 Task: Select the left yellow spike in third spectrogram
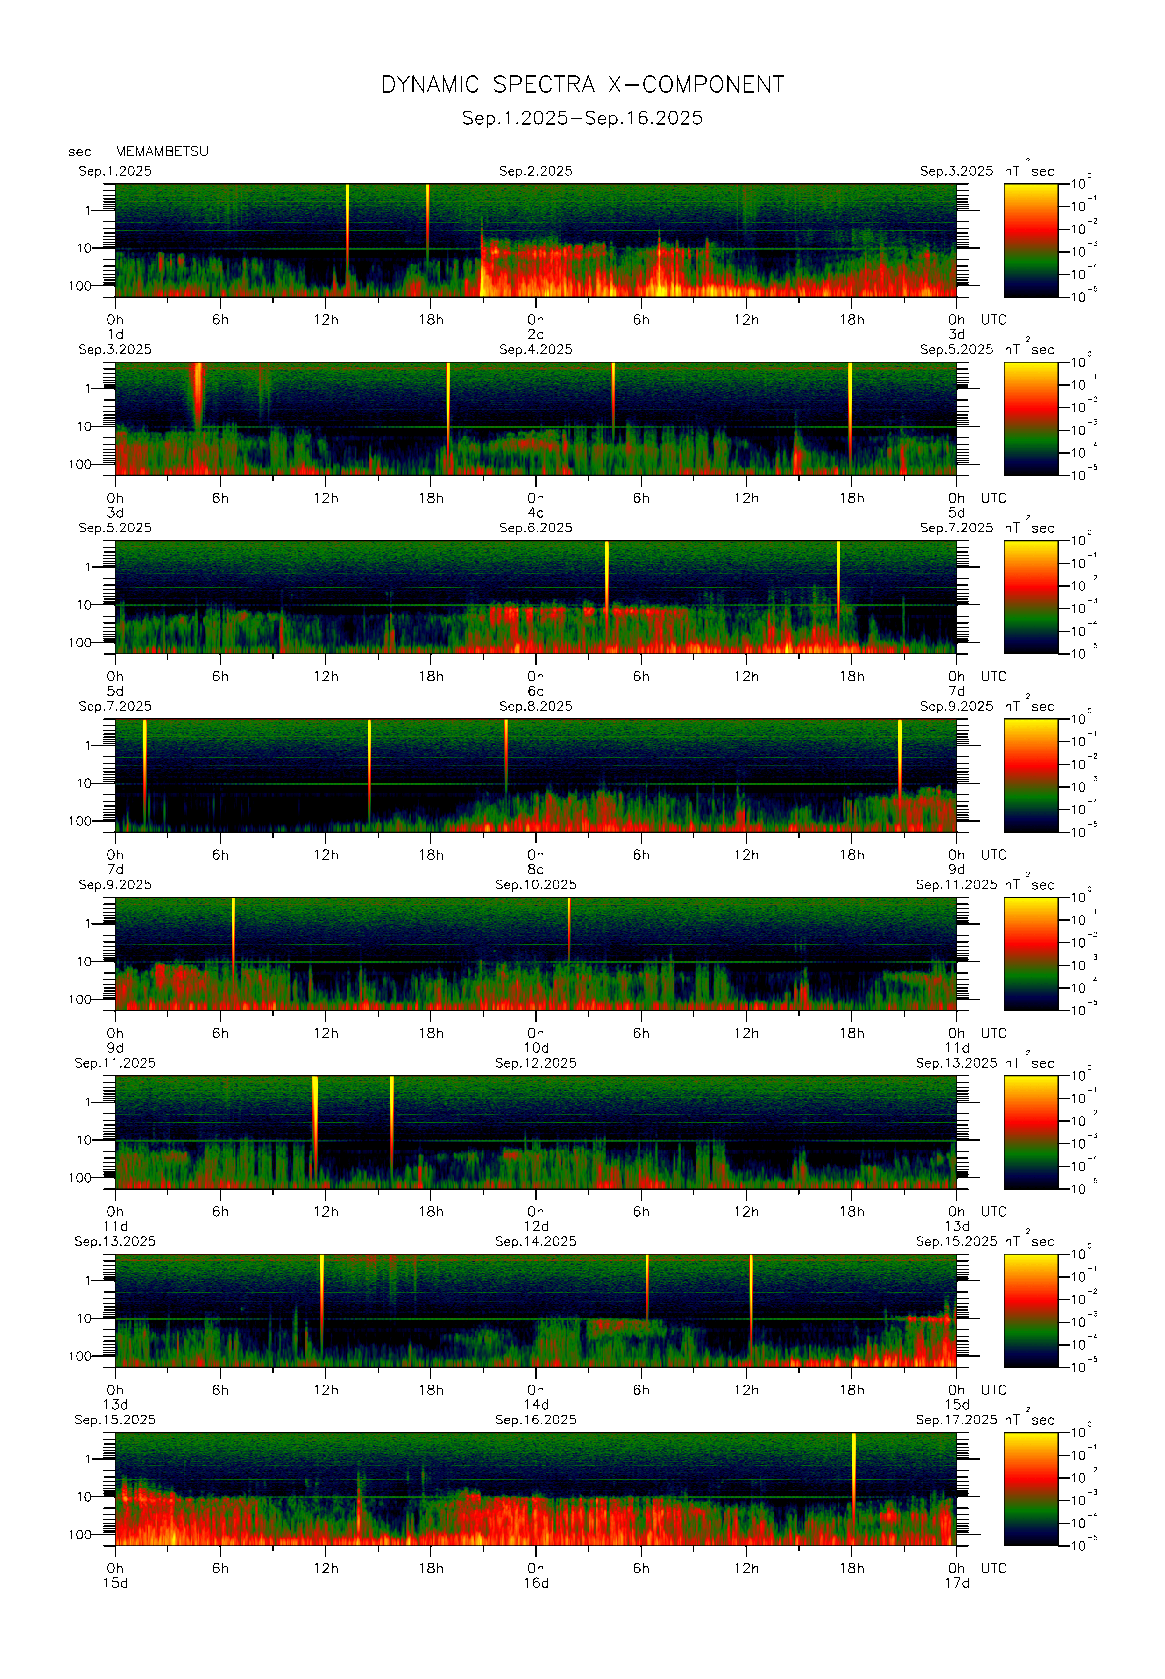[x=607, y=575]
